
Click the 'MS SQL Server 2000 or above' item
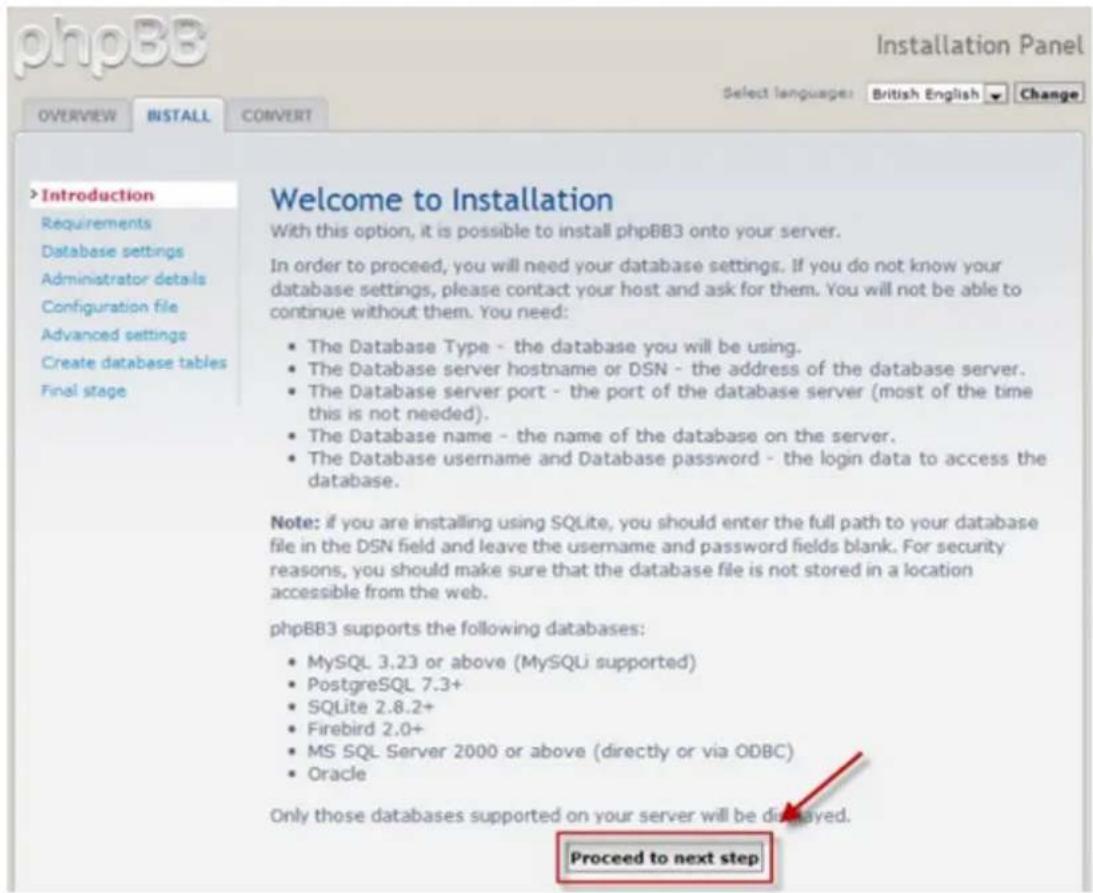(x=551, y=751)
